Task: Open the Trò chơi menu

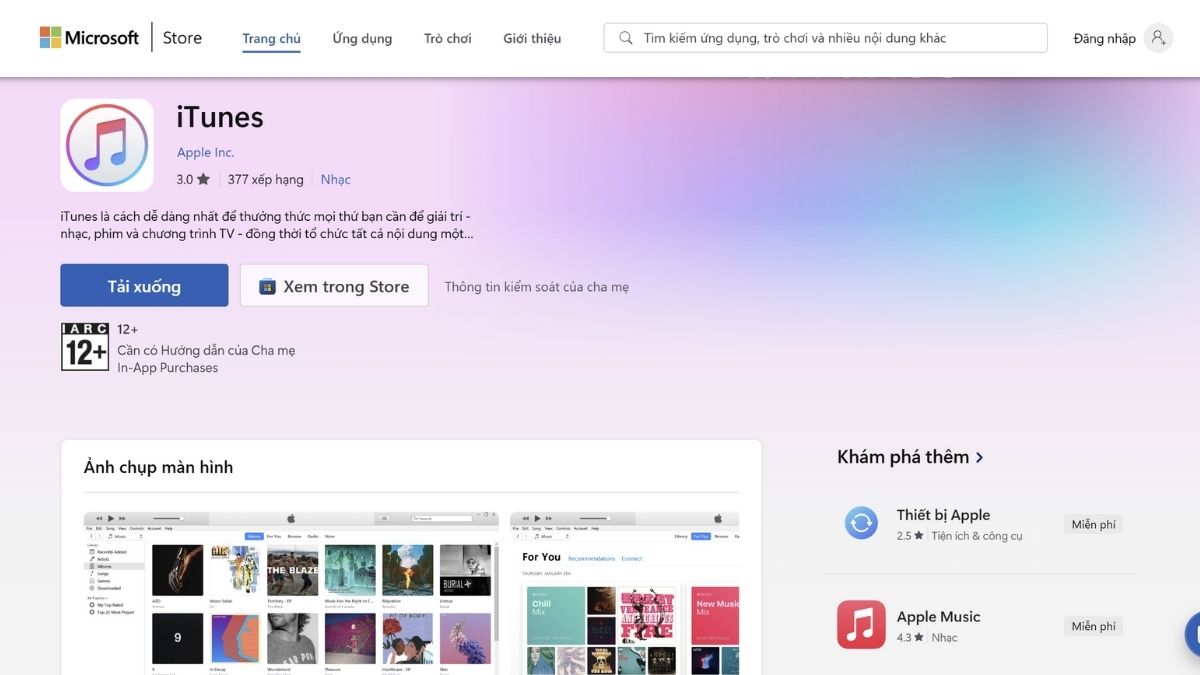Action: point(447,39)
